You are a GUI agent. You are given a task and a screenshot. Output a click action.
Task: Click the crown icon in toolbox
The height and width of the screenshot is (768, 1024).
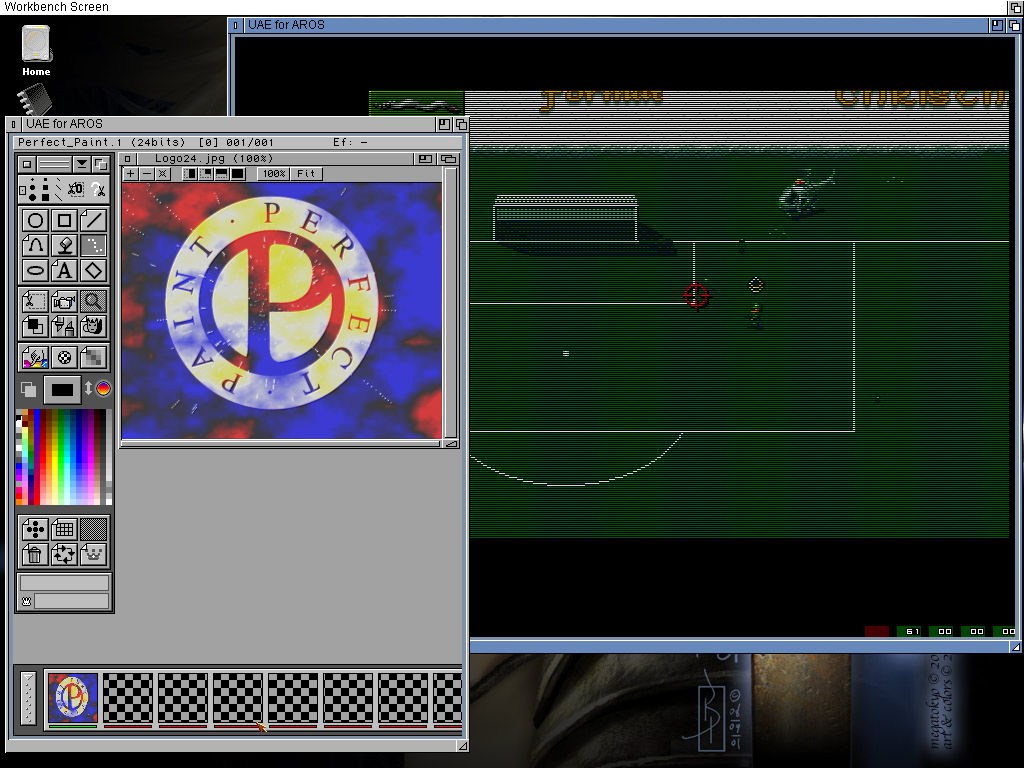point(93,554)
